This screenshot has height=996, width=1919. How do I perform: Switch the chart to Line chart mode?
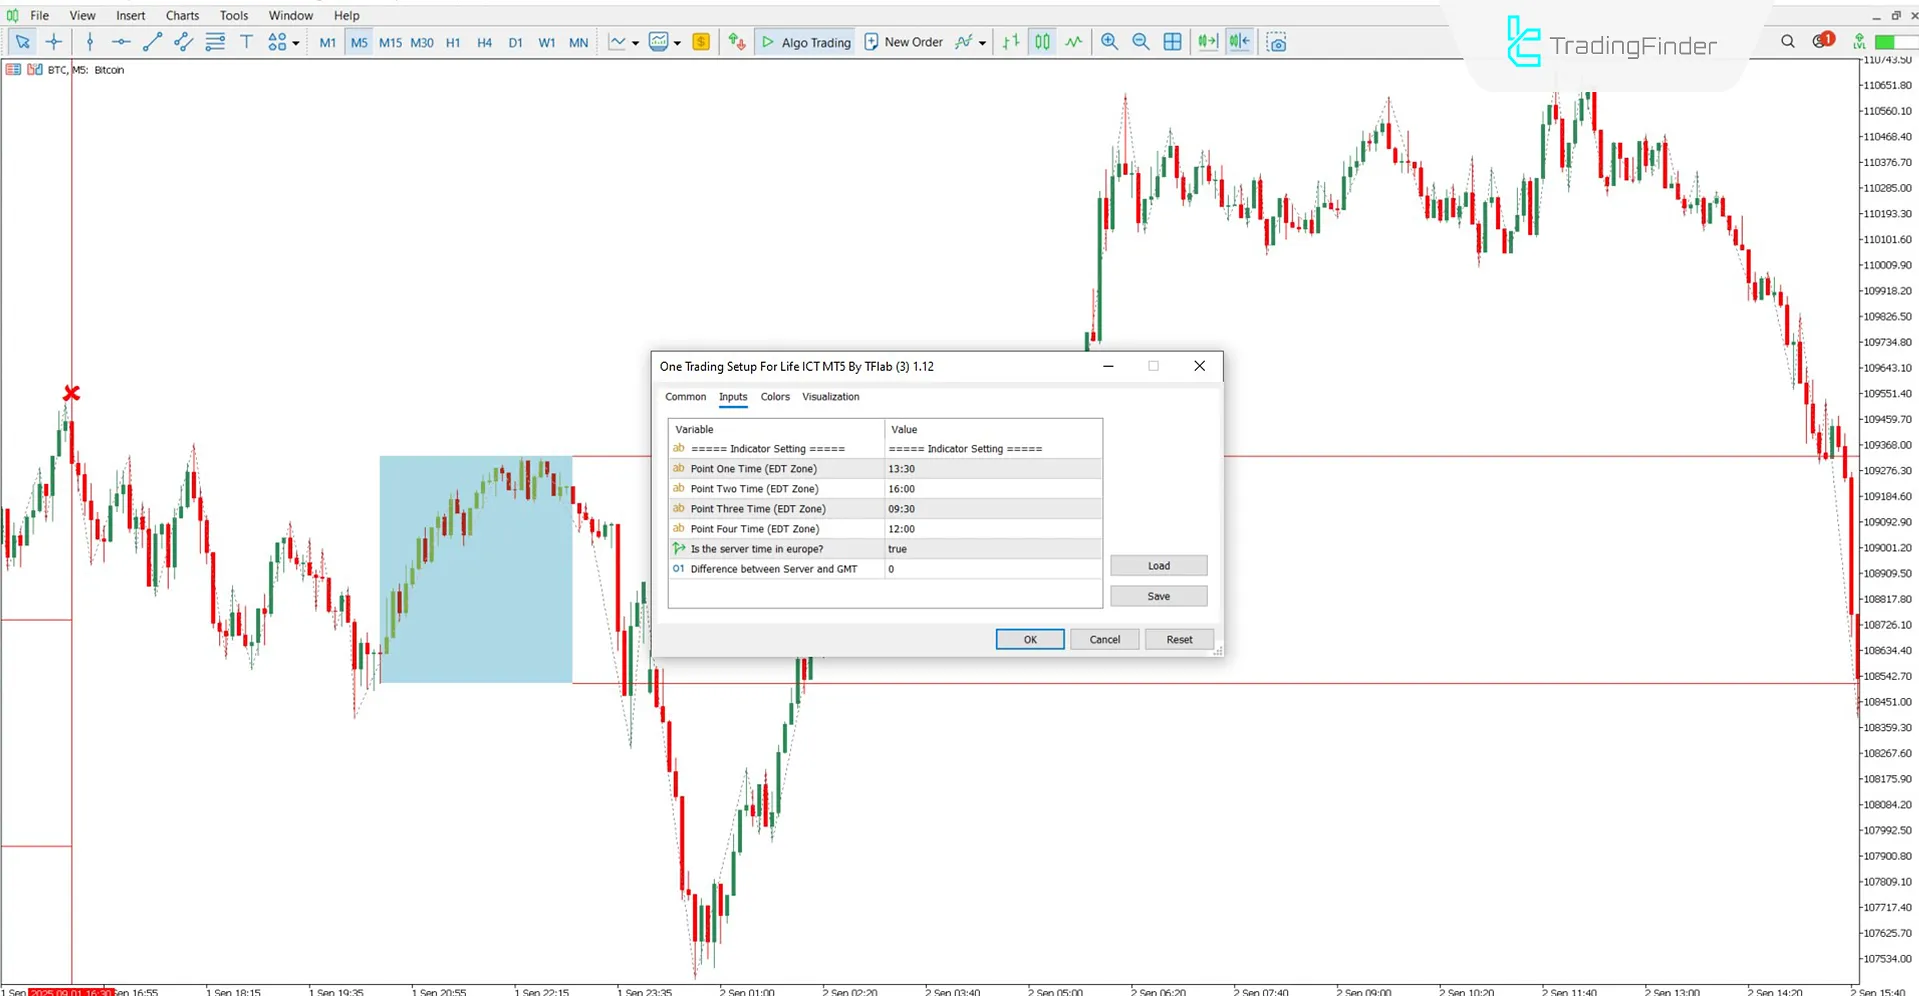1073,41
